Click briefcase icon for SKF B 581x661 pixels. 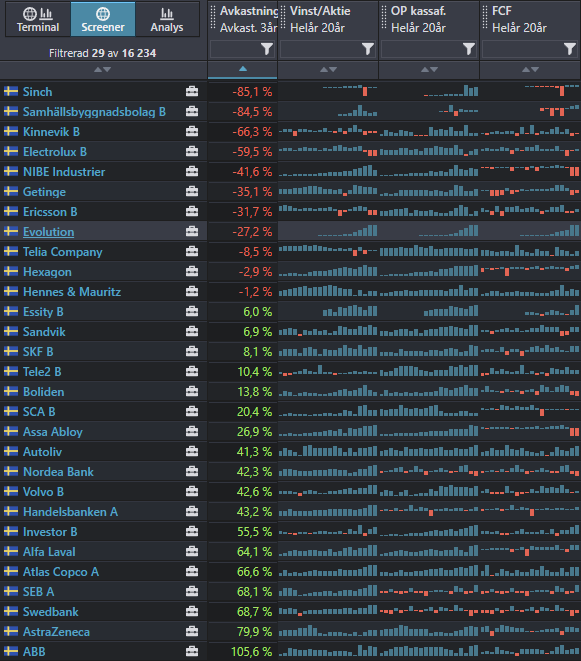pos(192,351)
